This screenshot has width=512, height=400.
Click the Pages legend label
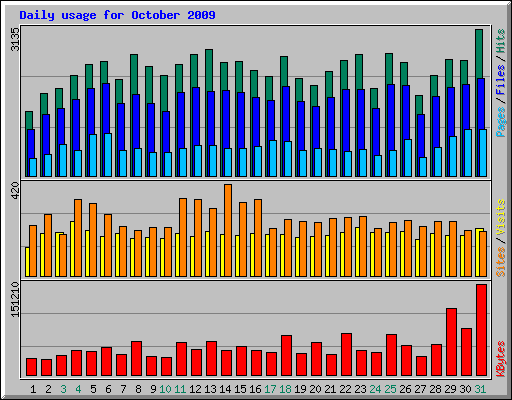[501, 122]
